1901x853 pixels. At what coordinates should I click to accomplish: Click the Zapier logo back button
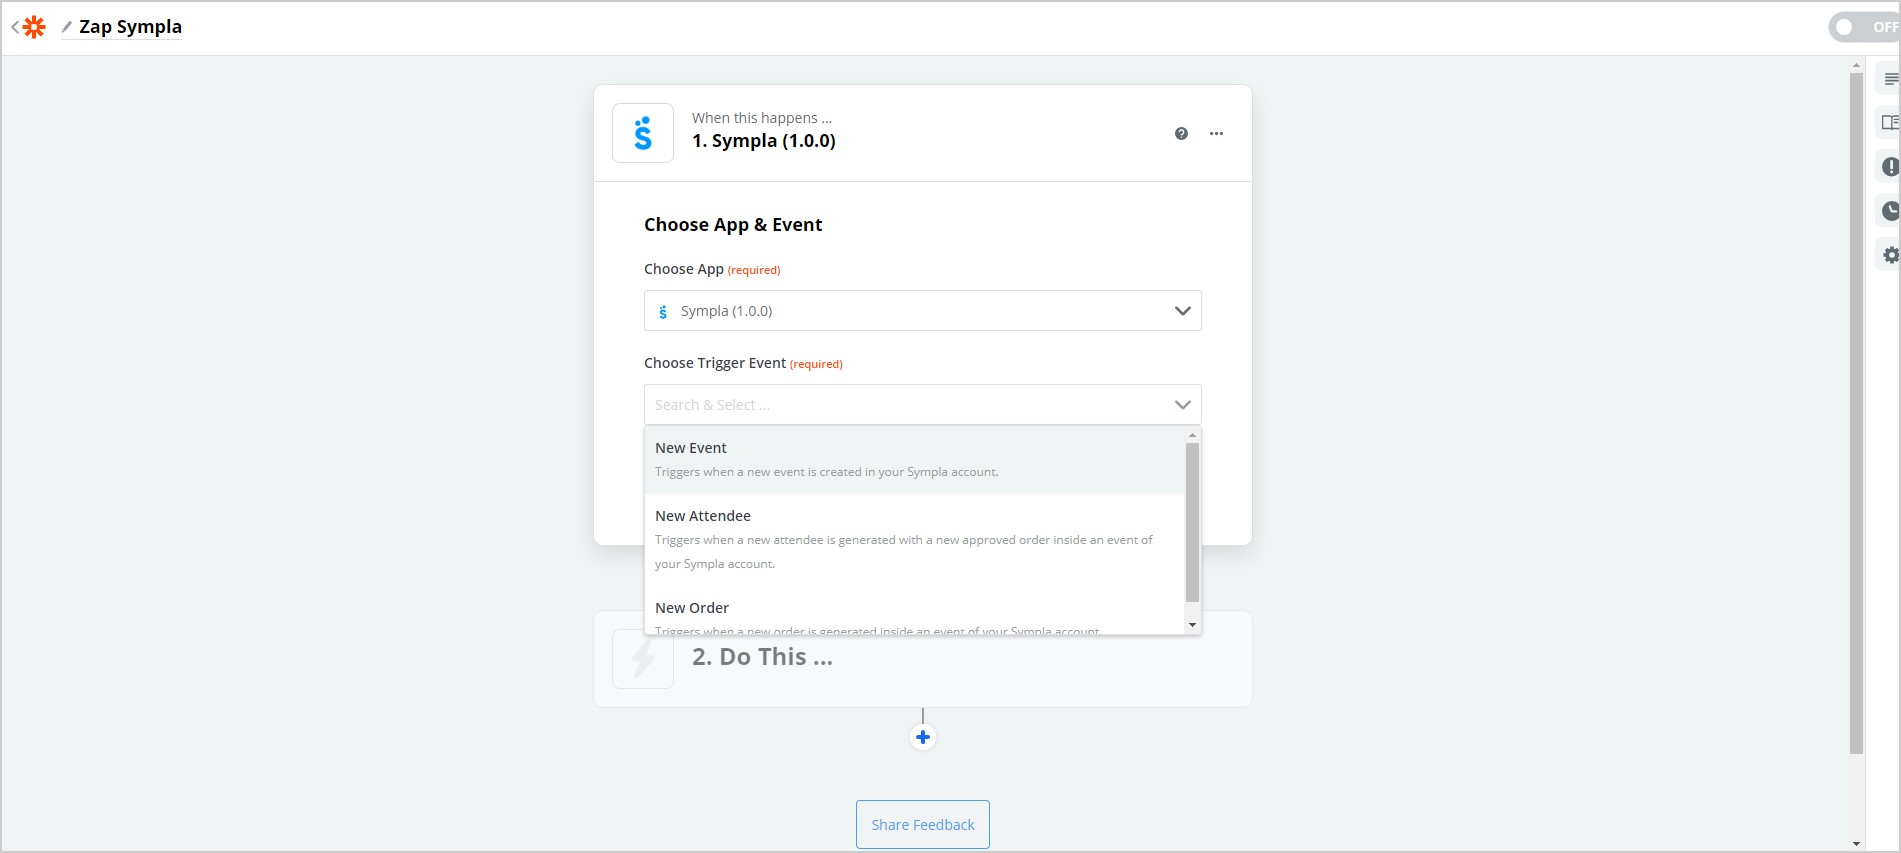(x=29, y=27)
